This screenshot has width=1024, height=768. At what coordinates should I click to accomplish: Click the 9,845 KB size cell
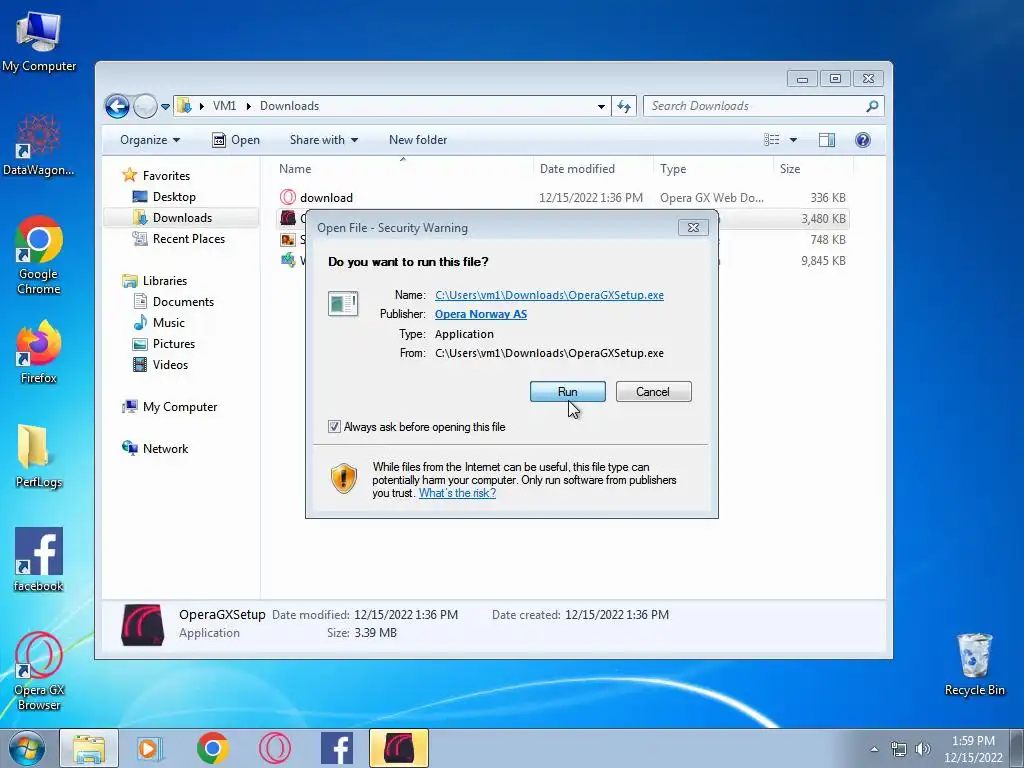tap(823, 261)
